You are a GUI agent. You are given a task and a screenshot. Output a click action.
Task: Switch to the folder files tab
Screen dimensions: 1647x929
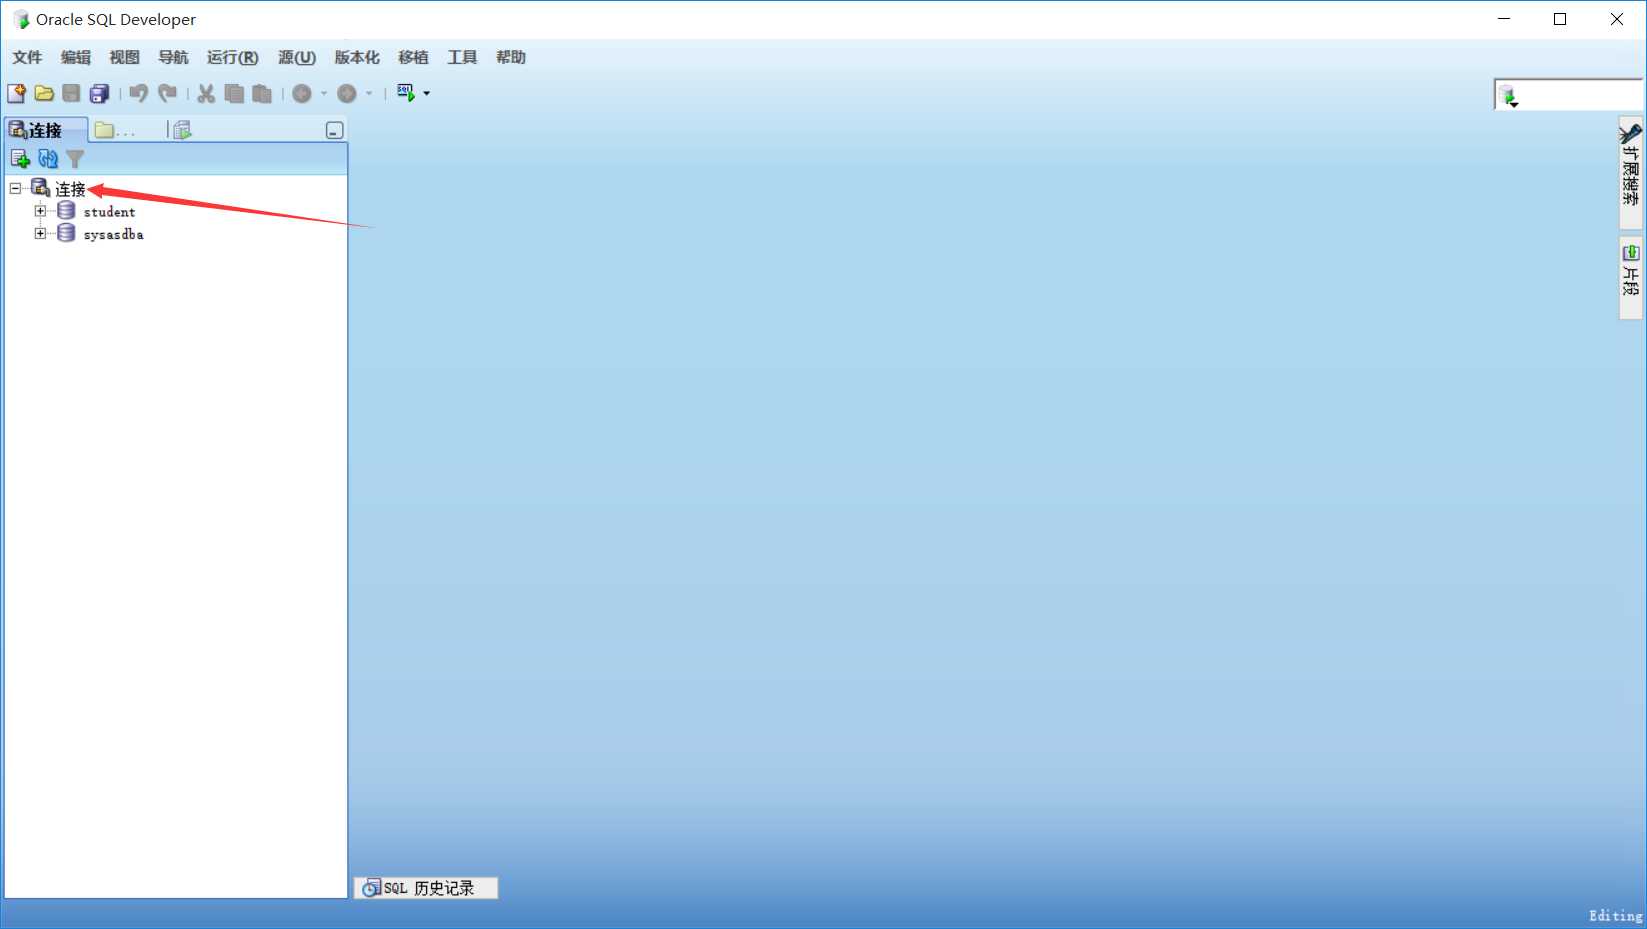[x=115, y=130]
